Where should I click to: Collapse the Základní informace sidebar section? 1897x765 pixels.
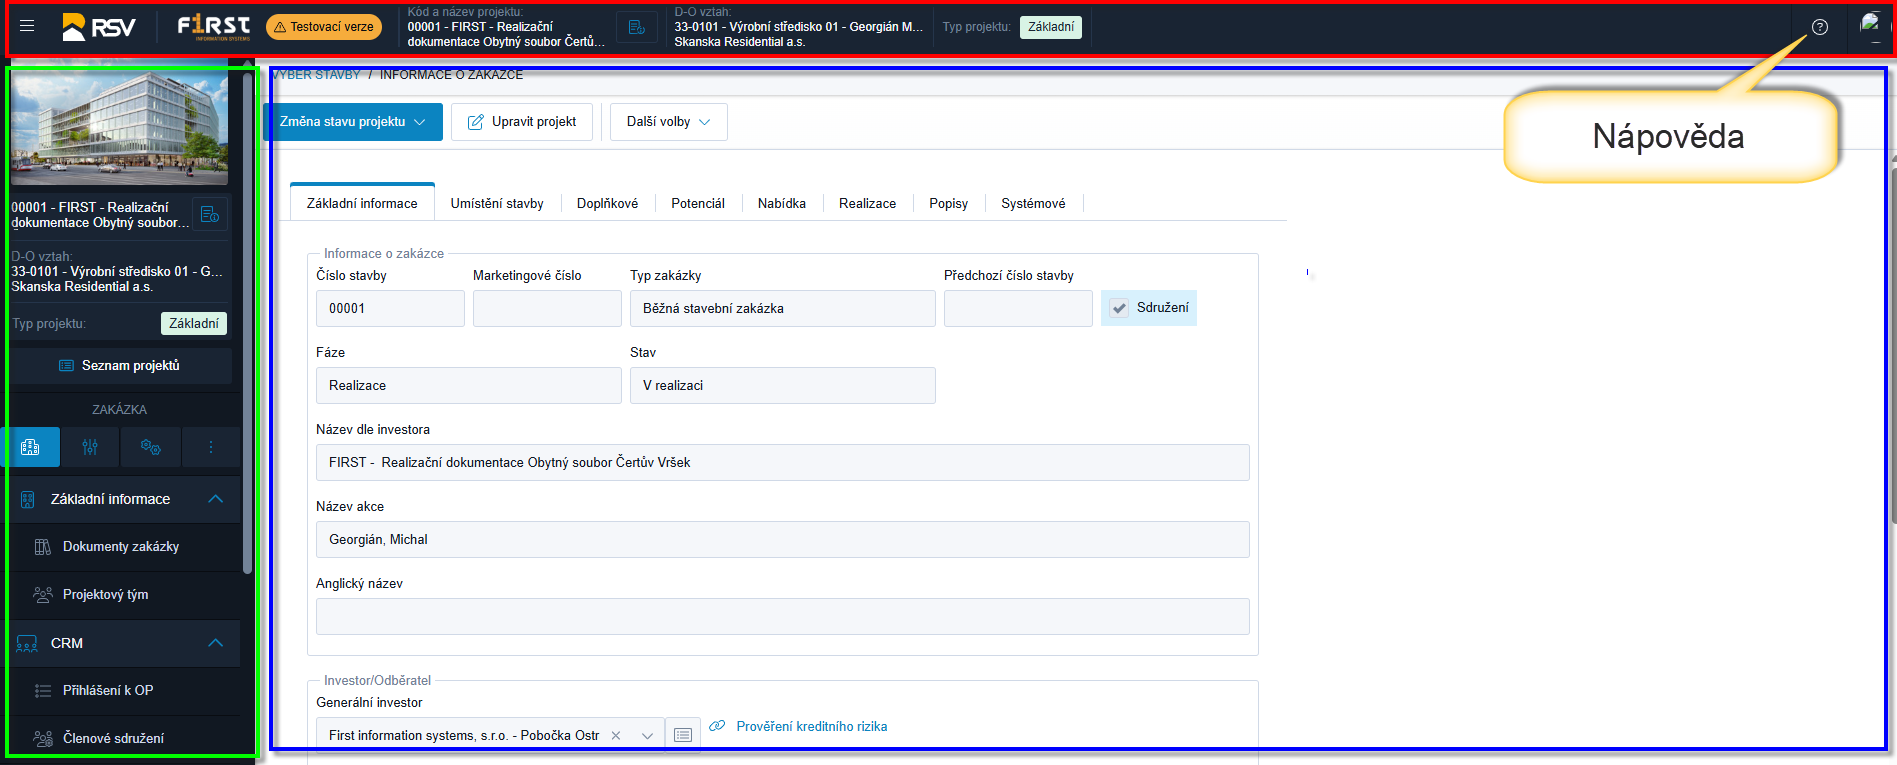coord(215,499)
